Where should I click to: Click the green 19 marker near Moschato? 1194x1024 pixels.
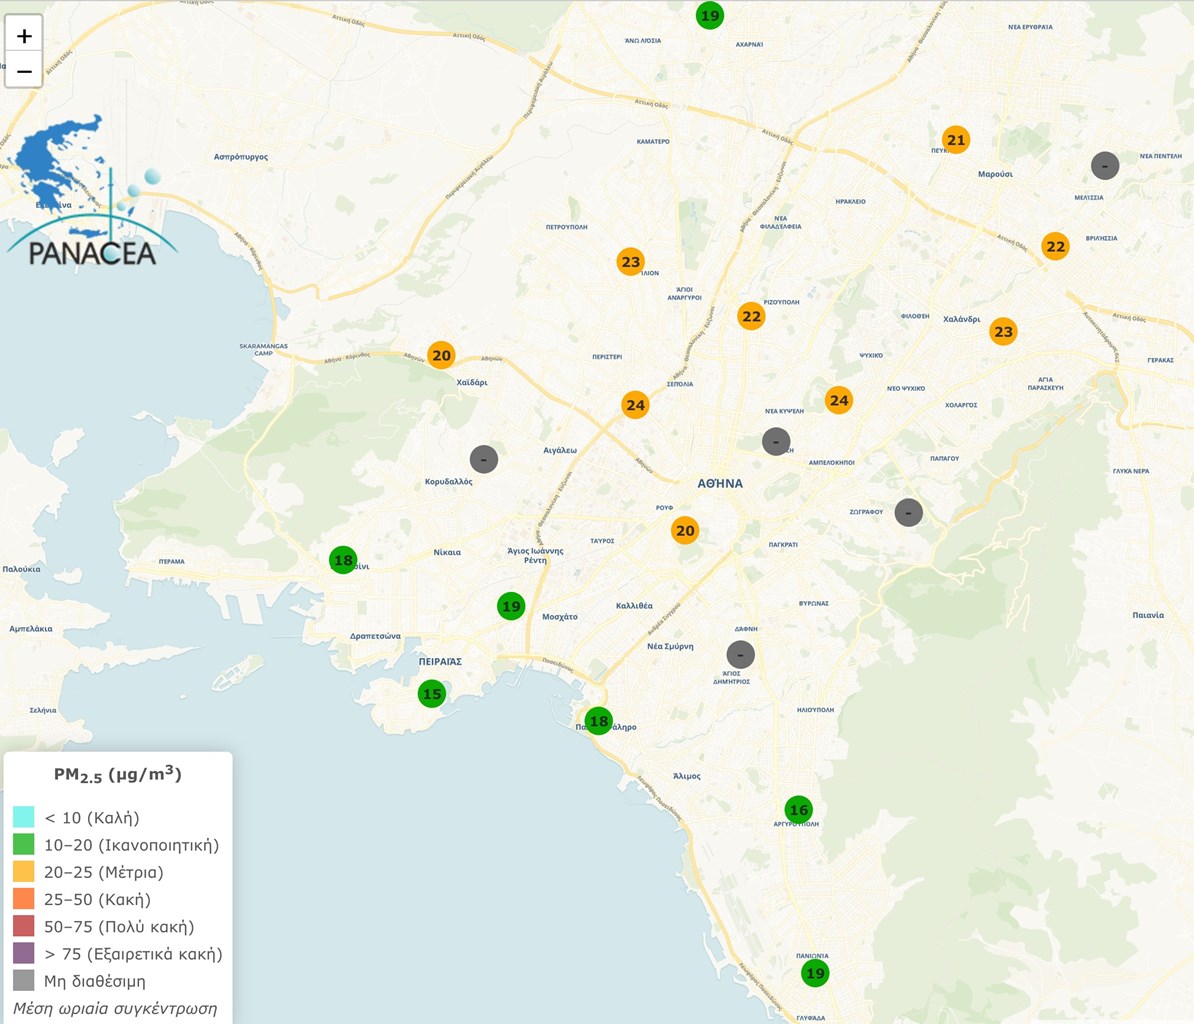pyautogui.click(x=511, y=606)
